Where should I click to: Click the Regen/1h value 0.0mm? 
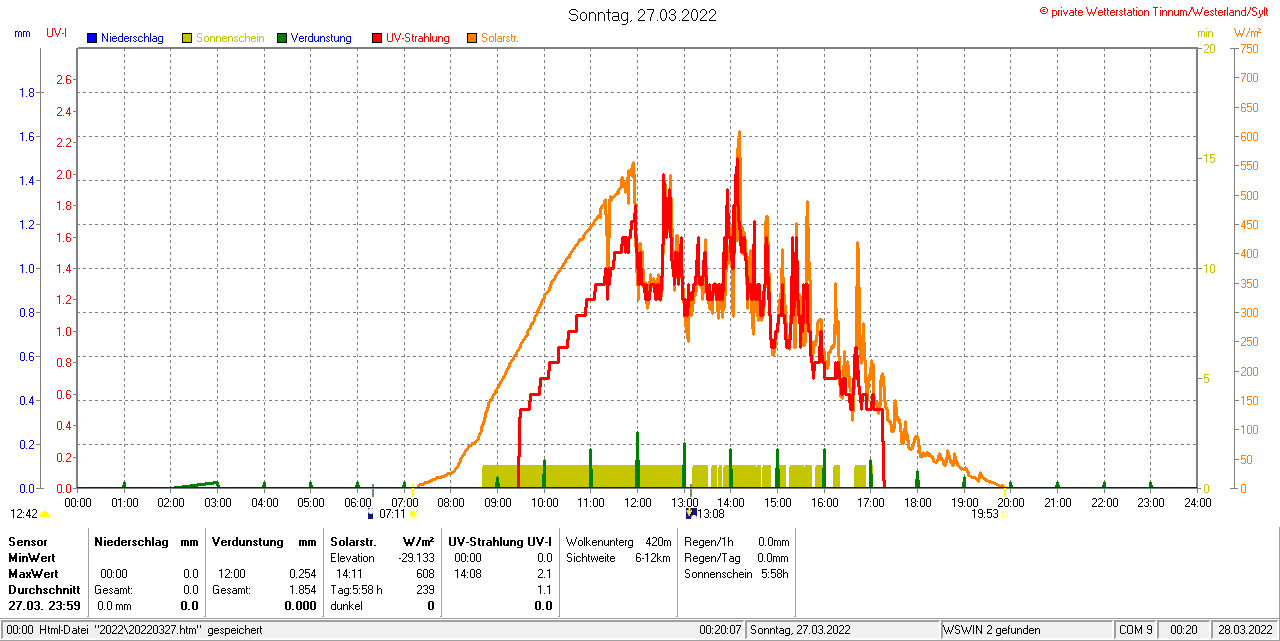[773, 541]
